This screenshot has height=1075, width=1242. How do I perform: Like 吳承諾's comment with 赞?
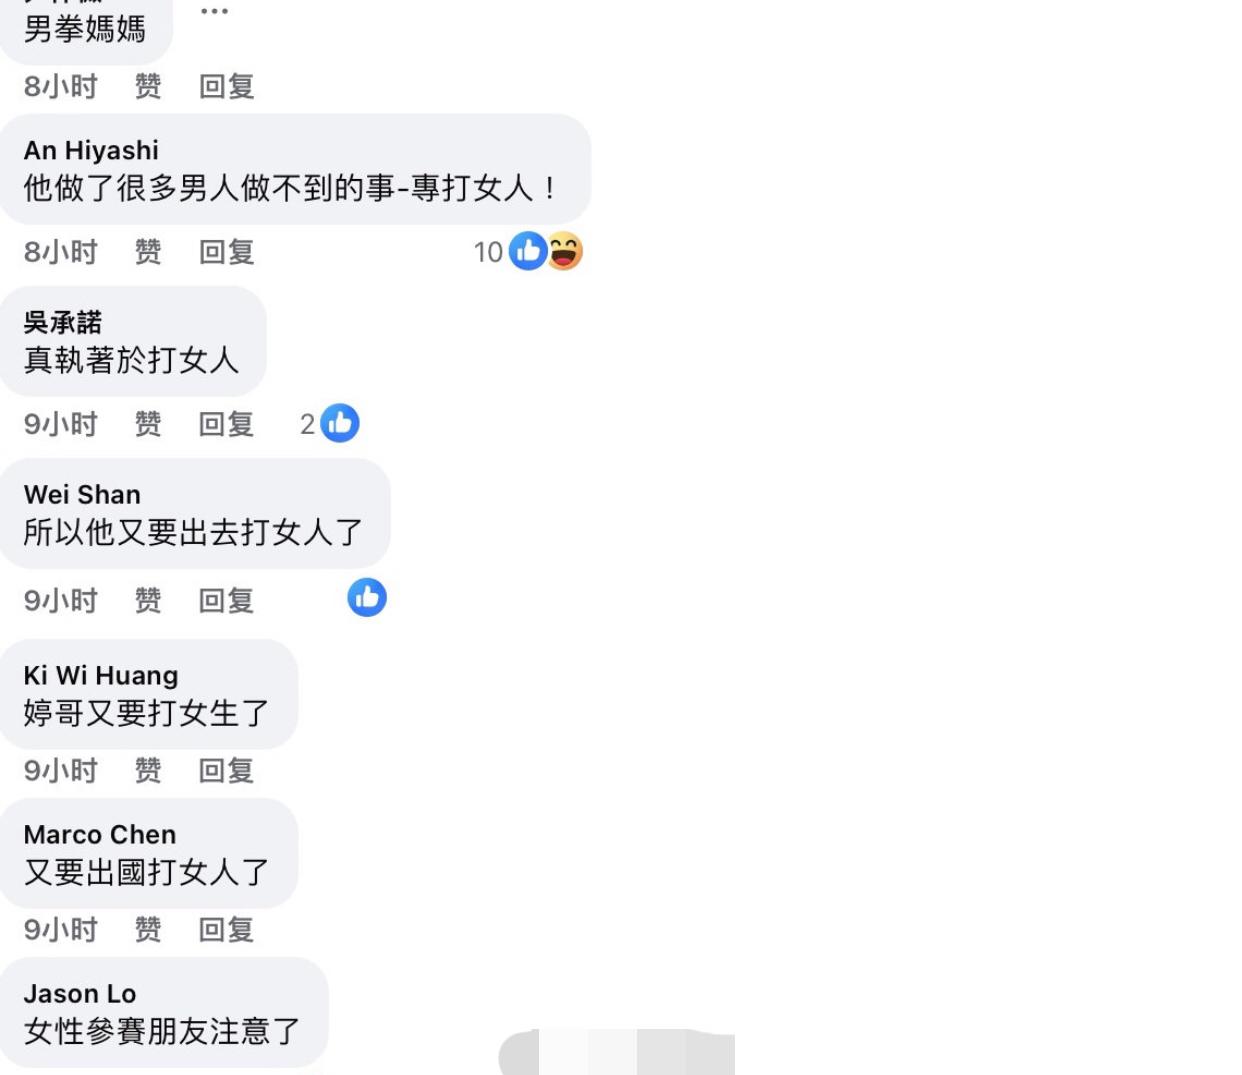(x=148, y=424)
